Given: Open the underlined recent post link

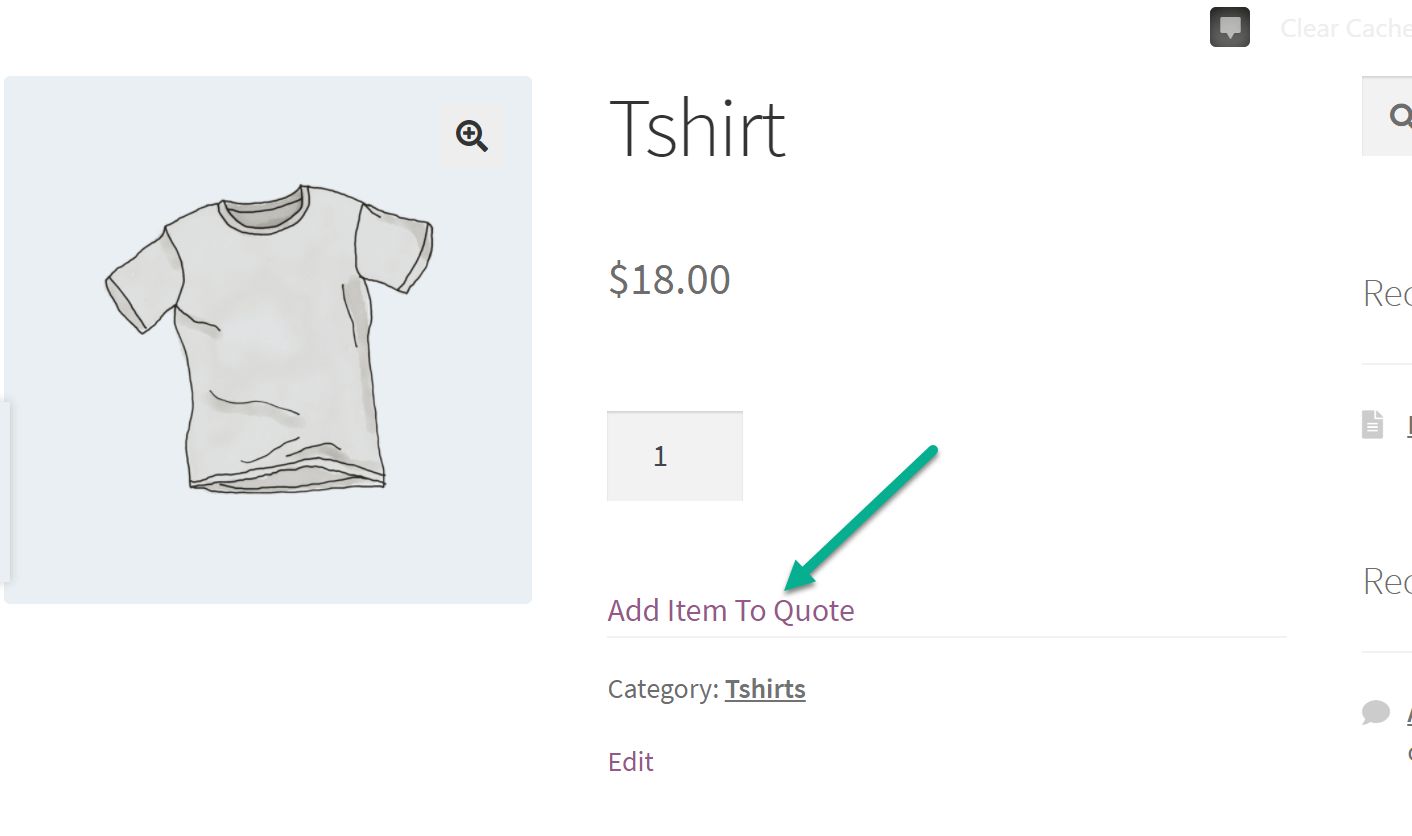Looking at the screenshot, I should point(1408,424).
